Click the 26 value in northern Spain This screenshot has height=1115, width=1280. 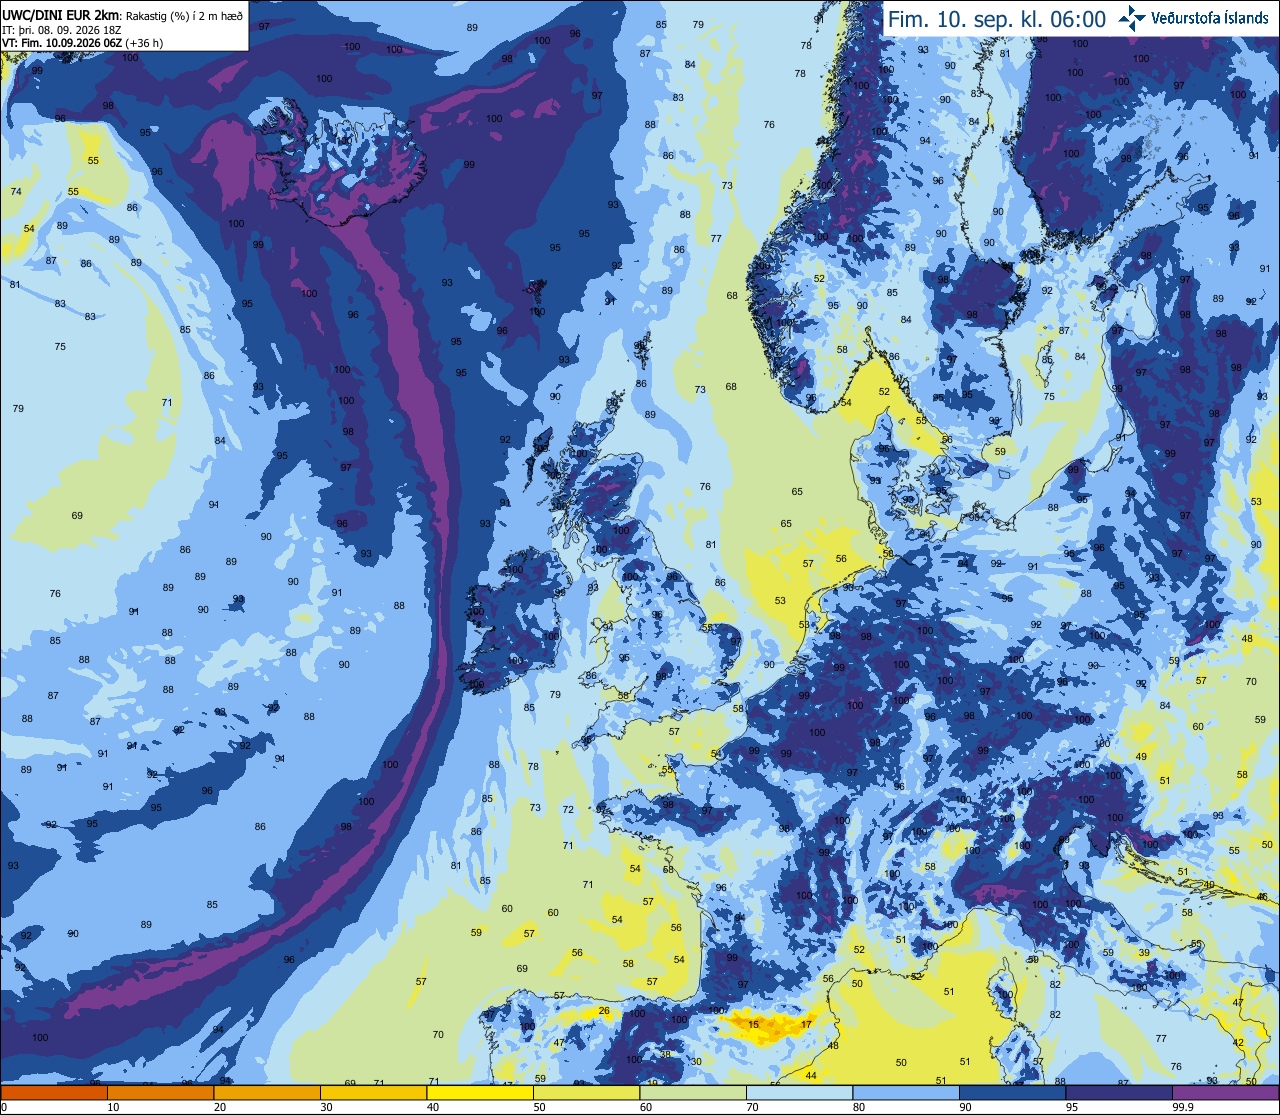click(x=604, y=1011)
